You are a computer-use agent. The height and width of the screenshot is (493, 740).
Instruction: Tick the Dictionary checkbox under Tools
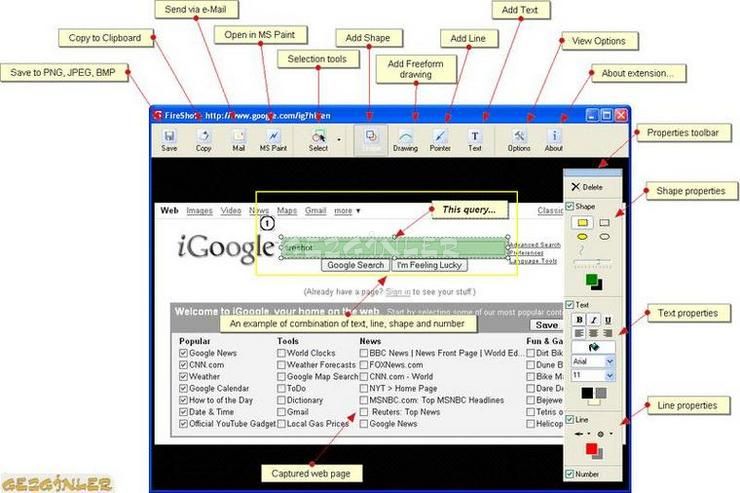pyautogui.click(x=281, y=400)
